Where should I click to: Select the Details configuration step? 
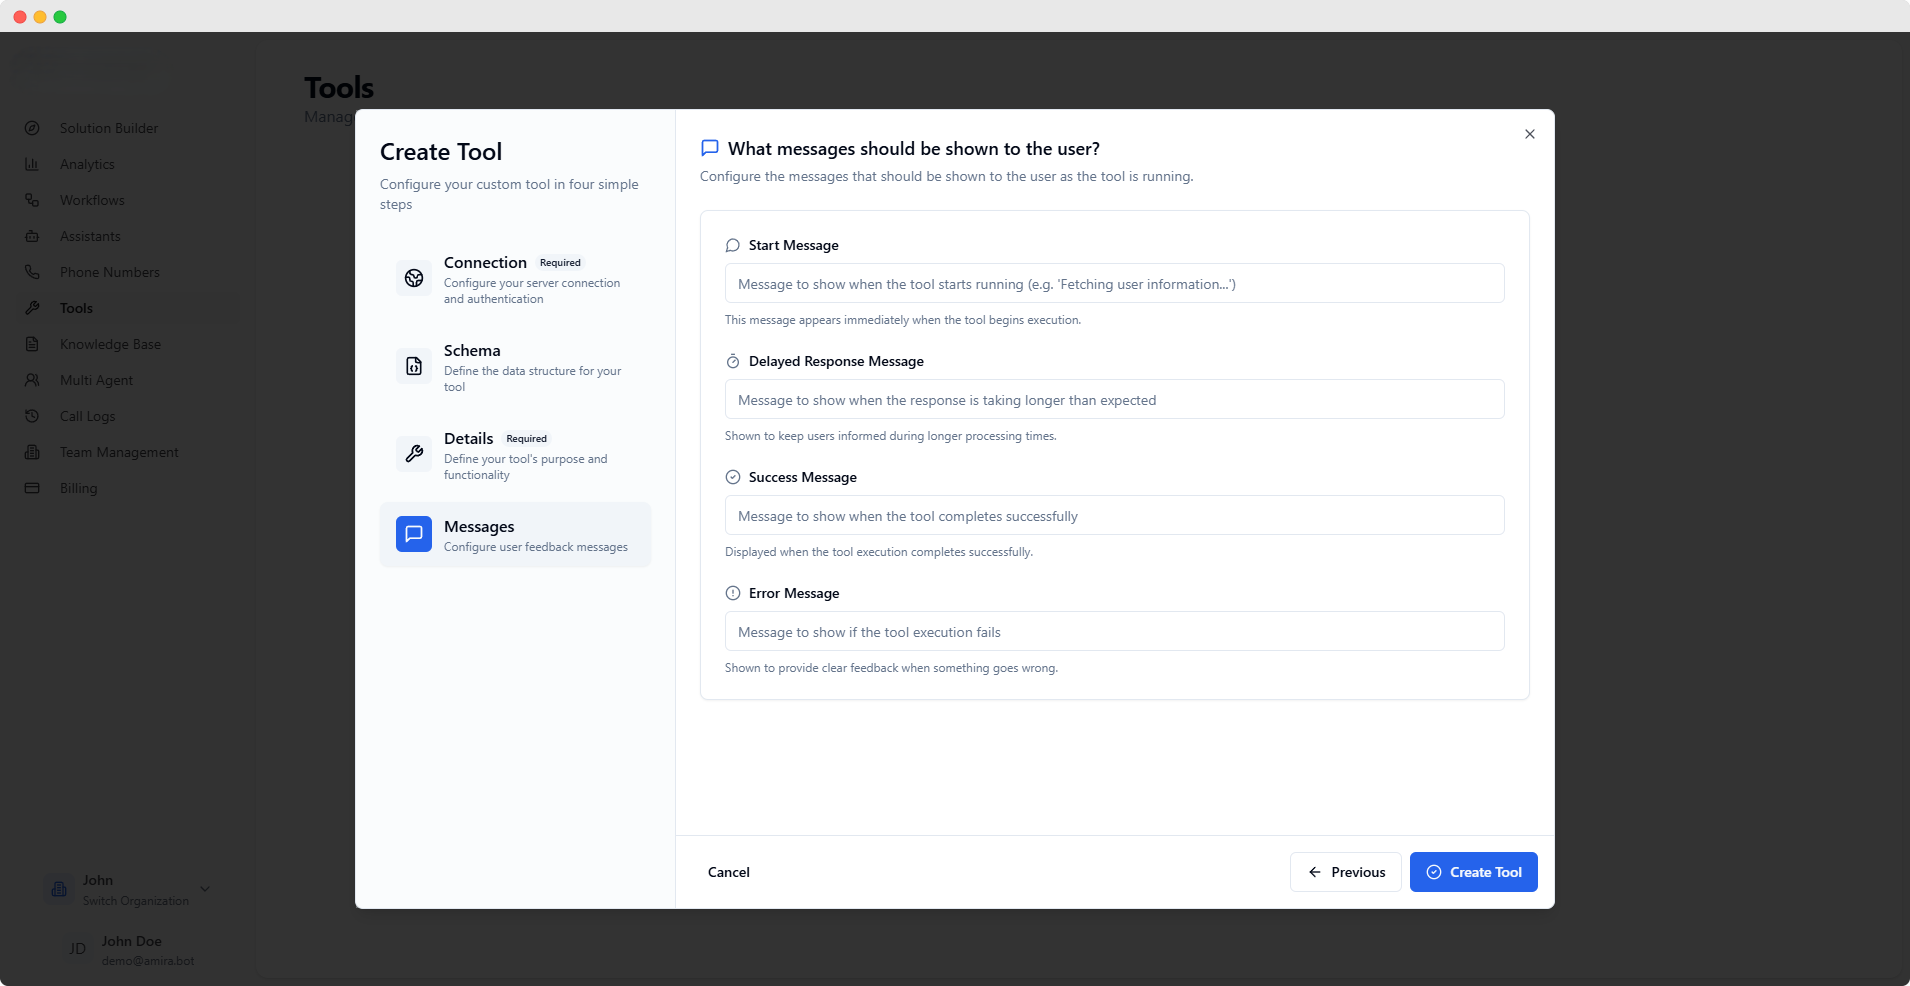[514, 455]
